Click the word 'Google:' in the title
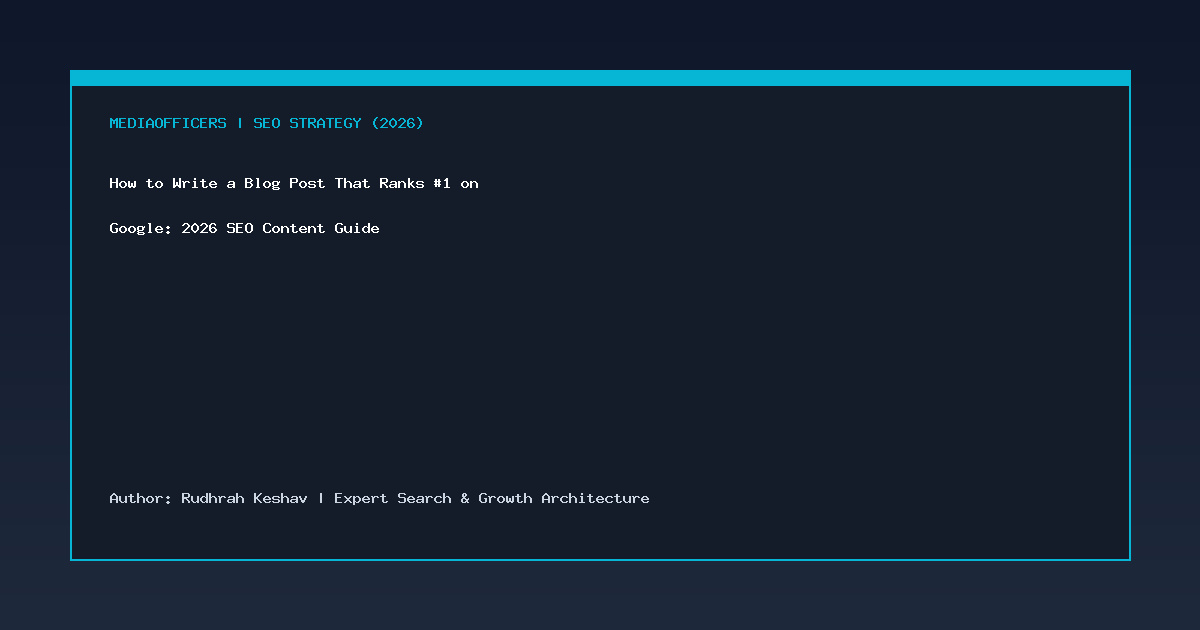 [x=141, y=228]
